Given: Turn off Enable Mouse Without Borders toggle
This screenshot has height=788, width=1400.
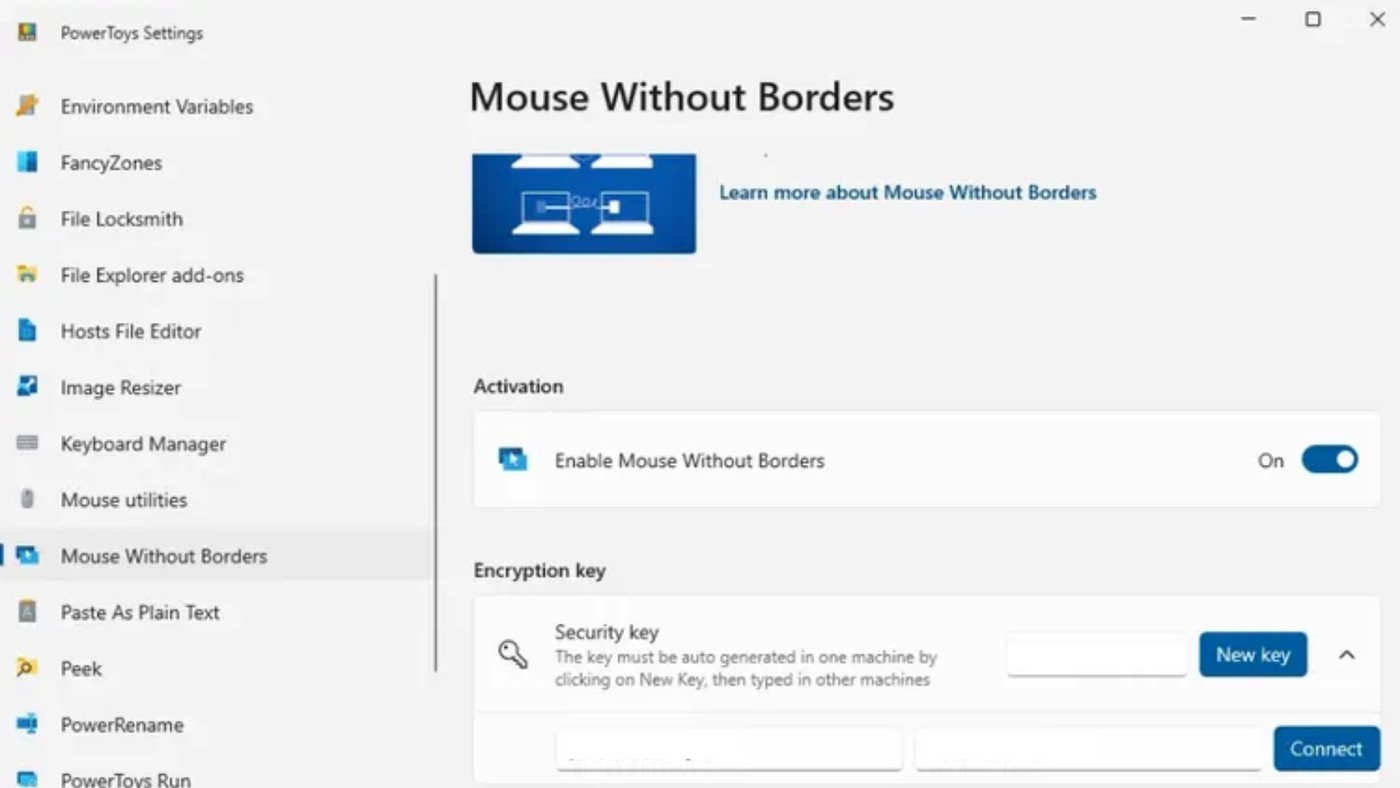Looking at the screenshot, I should point(1329,460).
